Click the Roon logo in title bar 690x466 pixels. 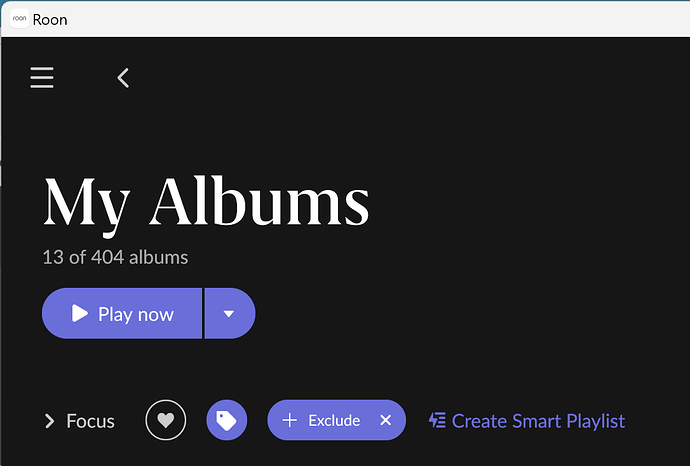[x=19, y=19]
